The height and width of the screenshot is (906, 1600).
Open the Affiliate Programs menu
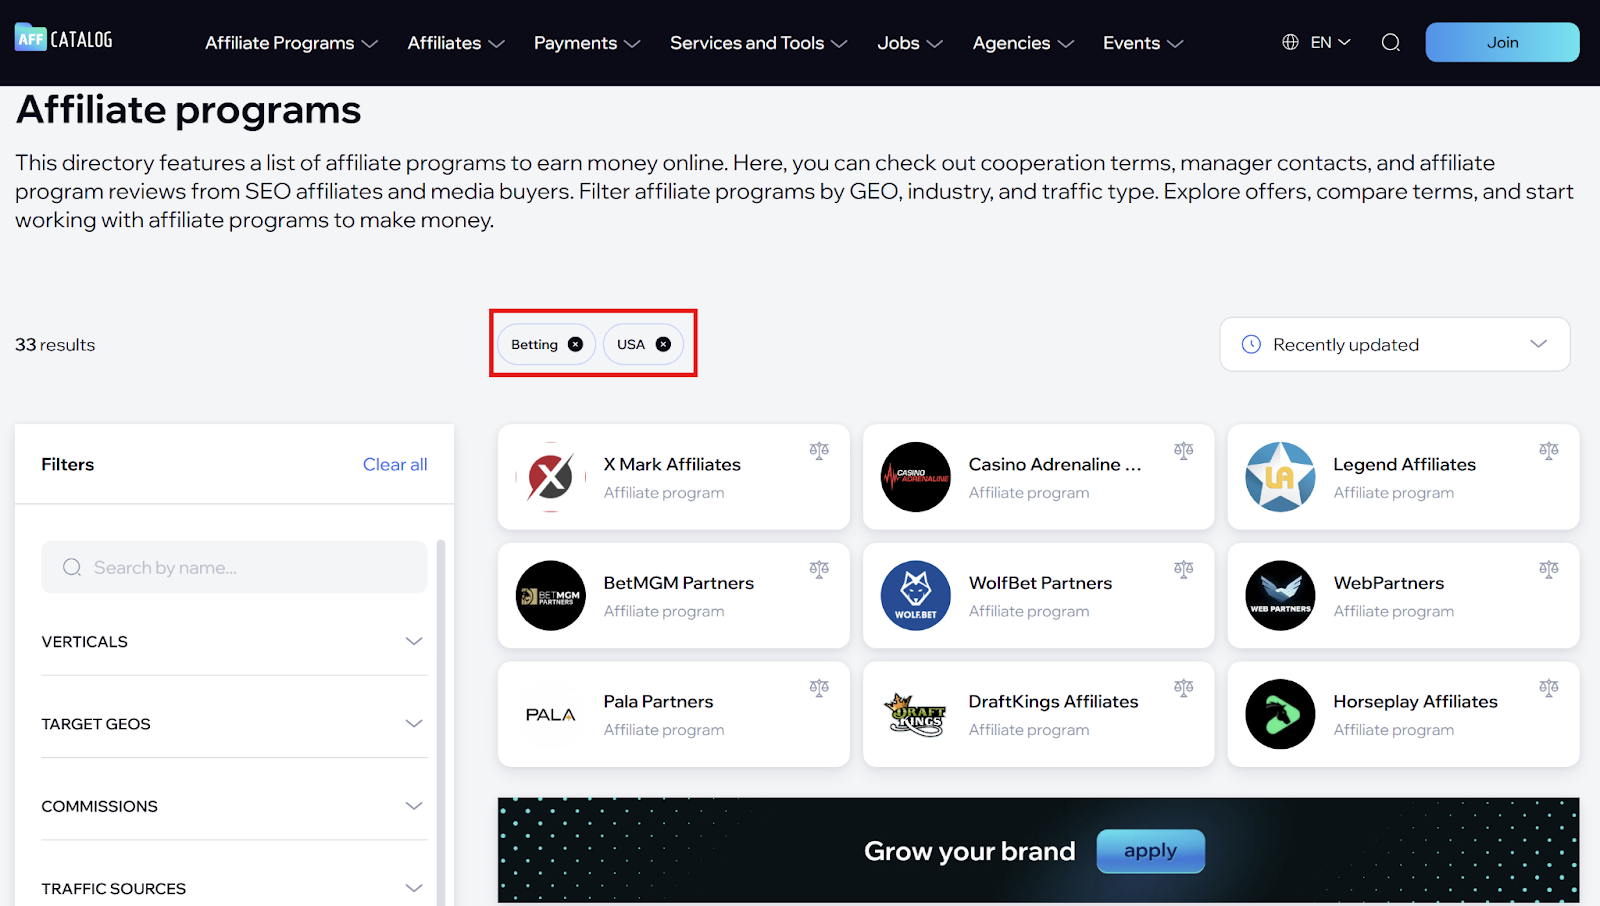[291, 43]
